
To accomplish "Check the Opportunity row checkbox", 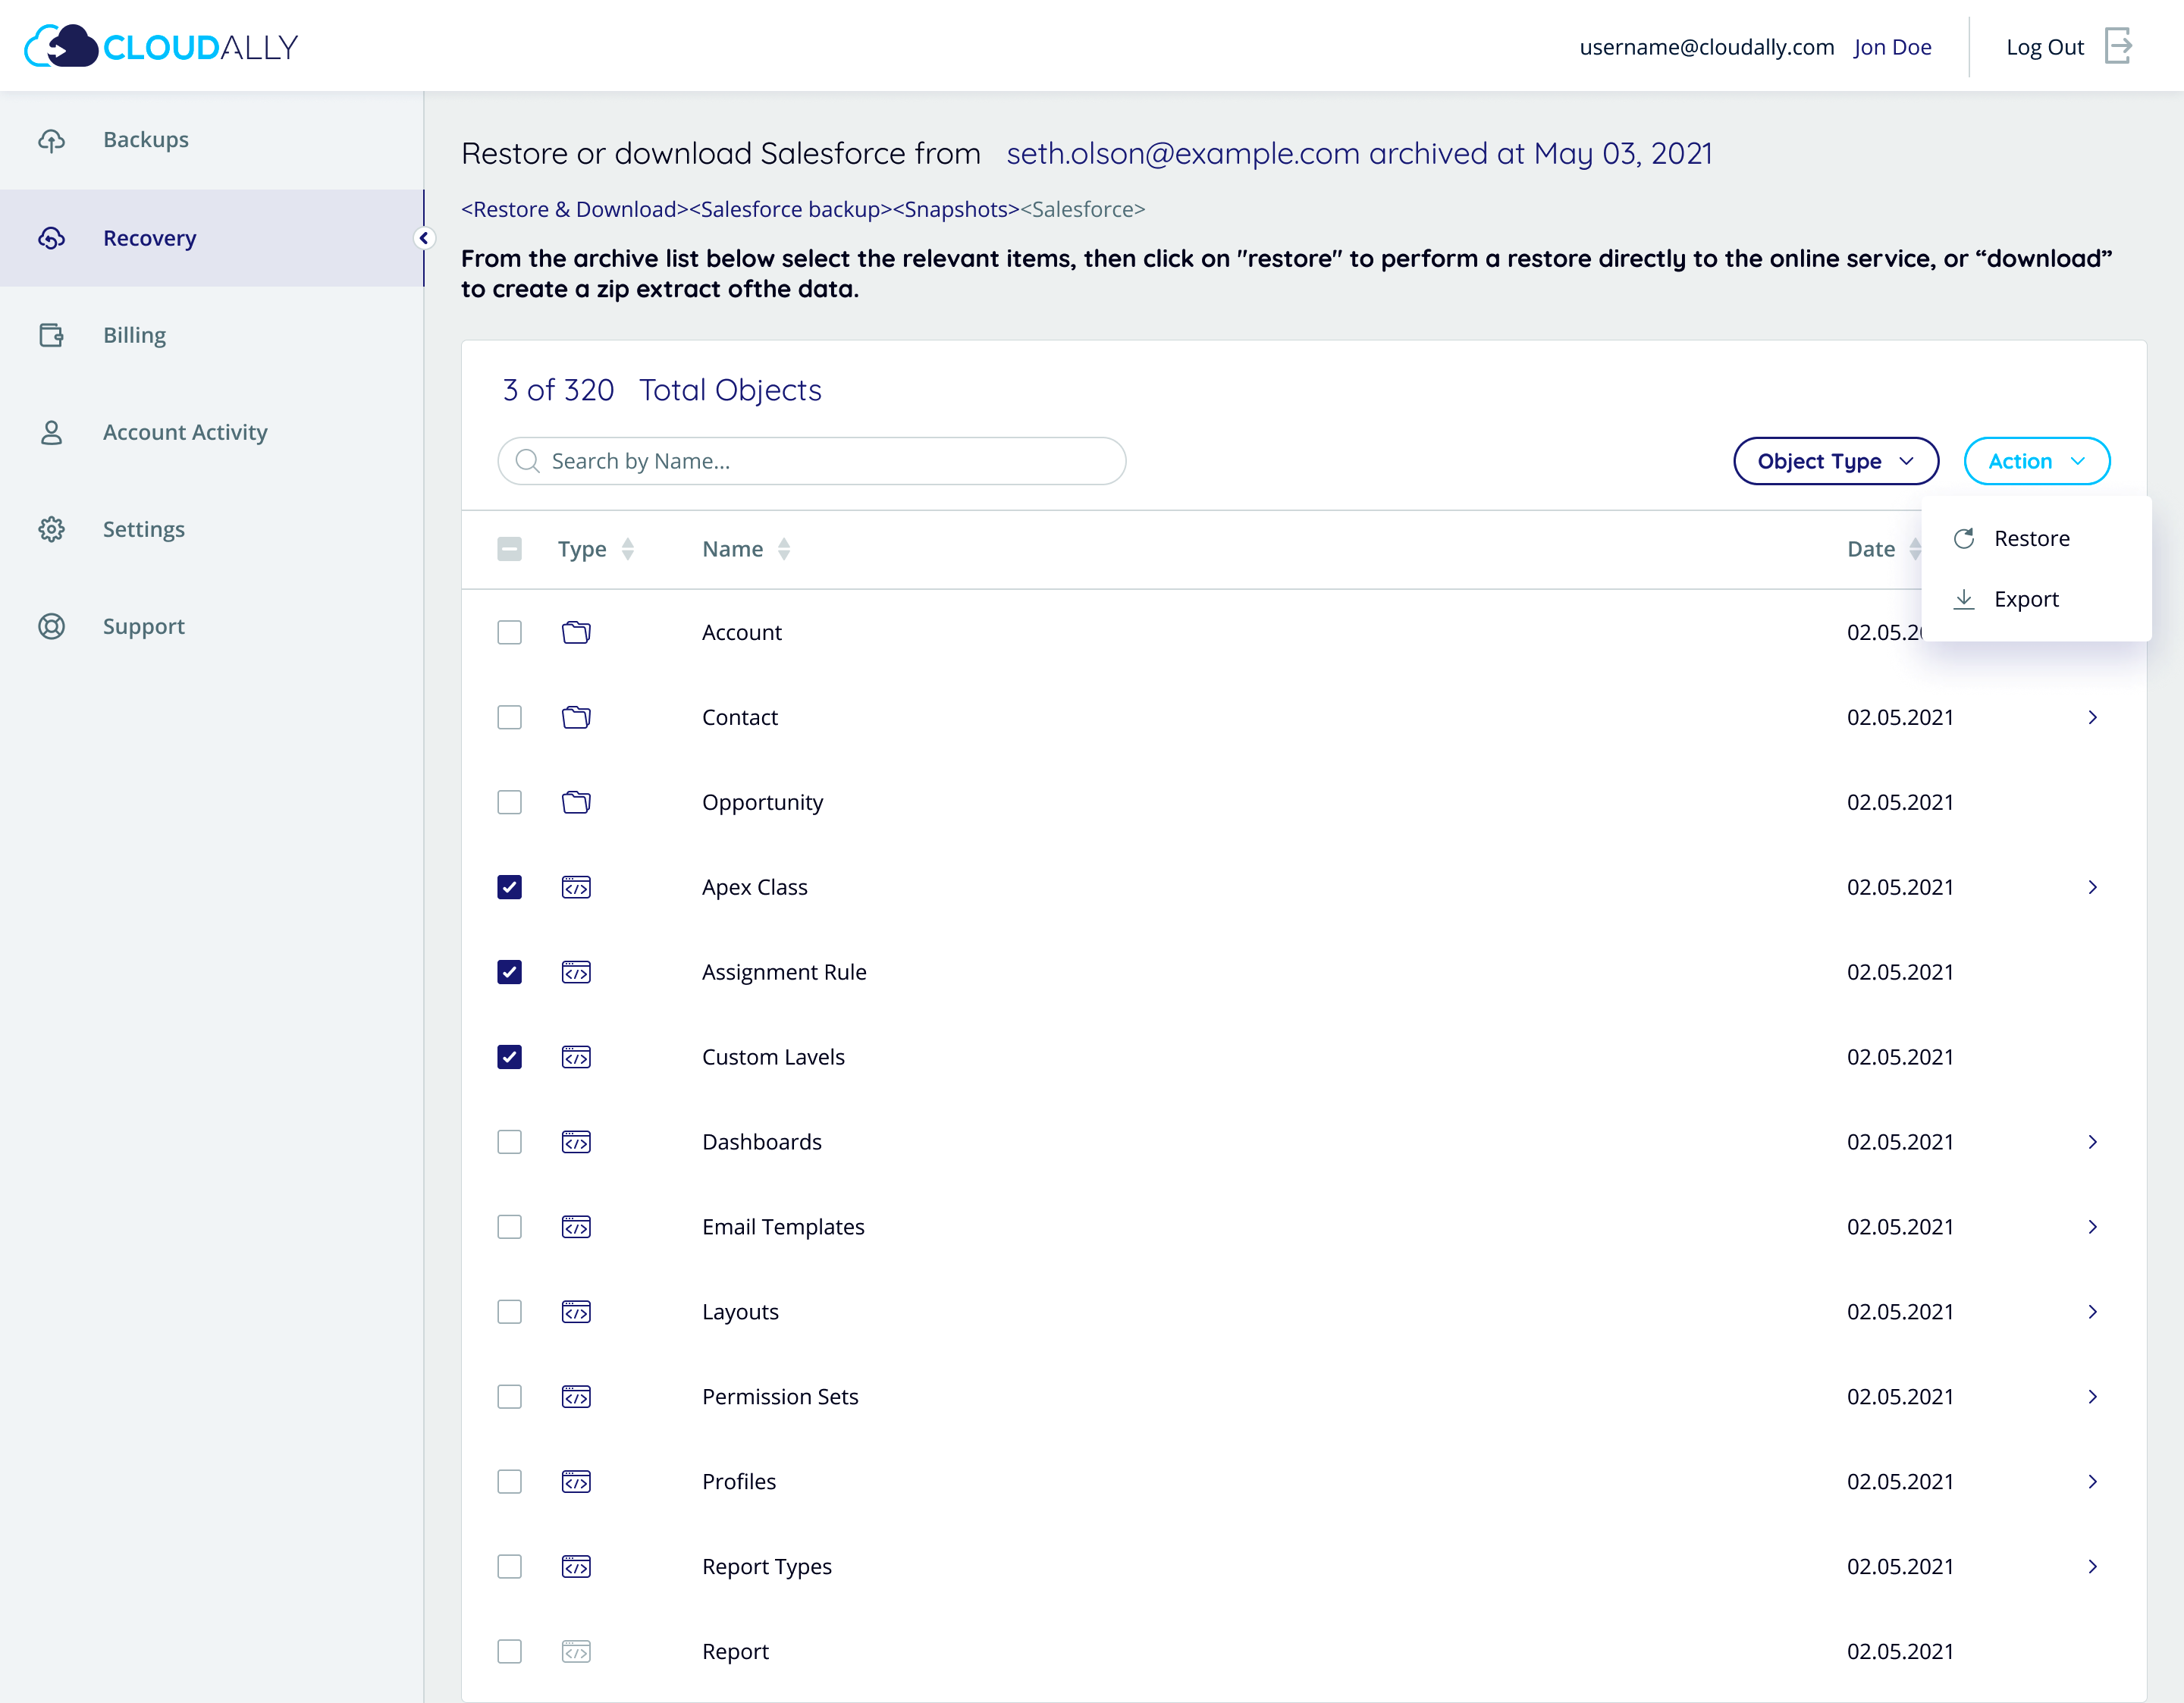I will point(509,802).
